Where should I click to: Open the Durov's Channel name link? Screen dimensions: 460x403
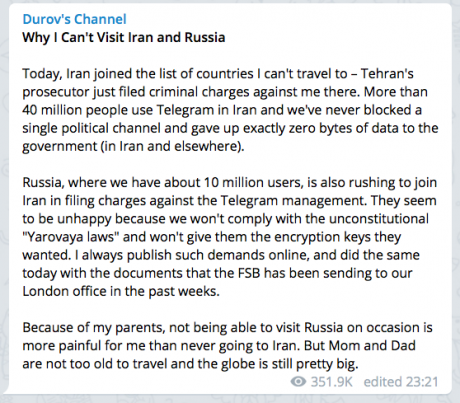tap(74, 19)
